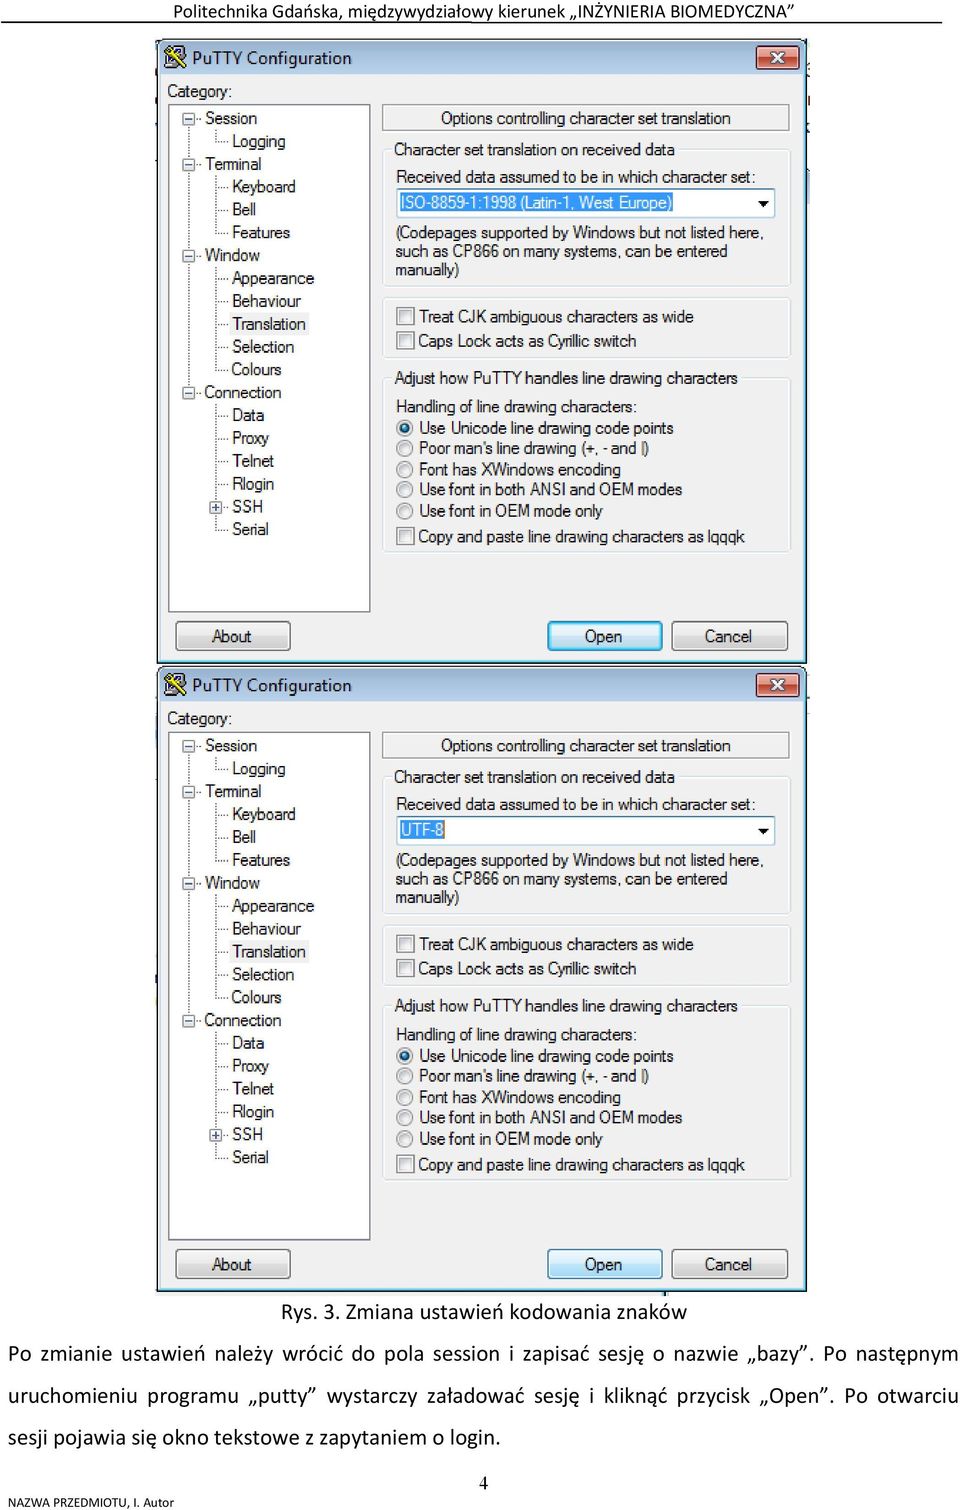The height and width of the screenshot is (1510, 960).
Task: Collapse Terminal node in lower window tree
Action: [188, 791]
